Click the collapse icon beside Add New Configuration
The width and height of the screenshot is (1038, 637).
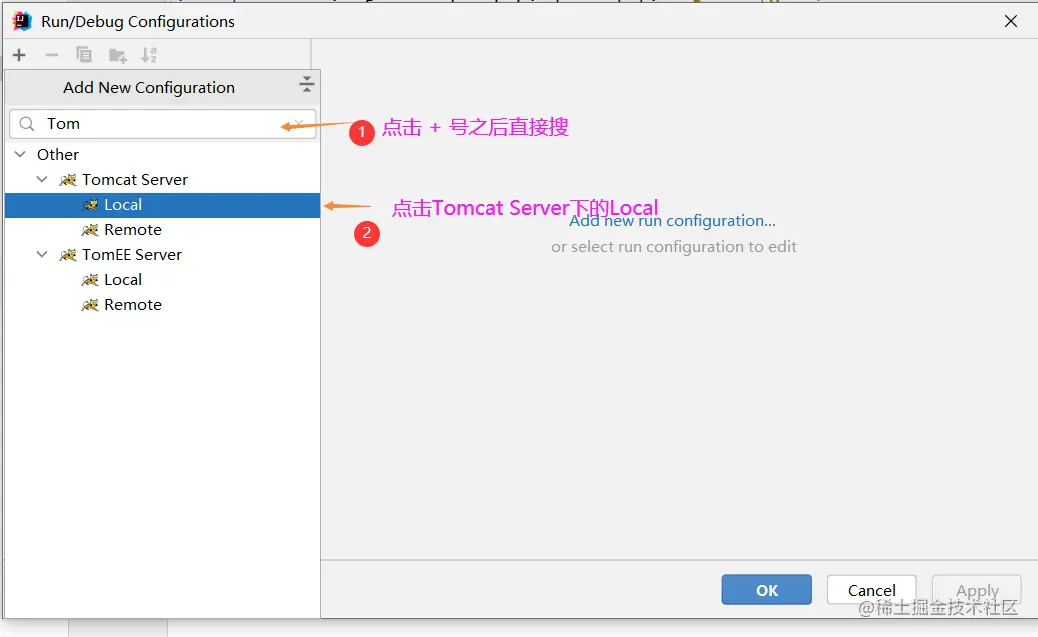coord(307,84)
